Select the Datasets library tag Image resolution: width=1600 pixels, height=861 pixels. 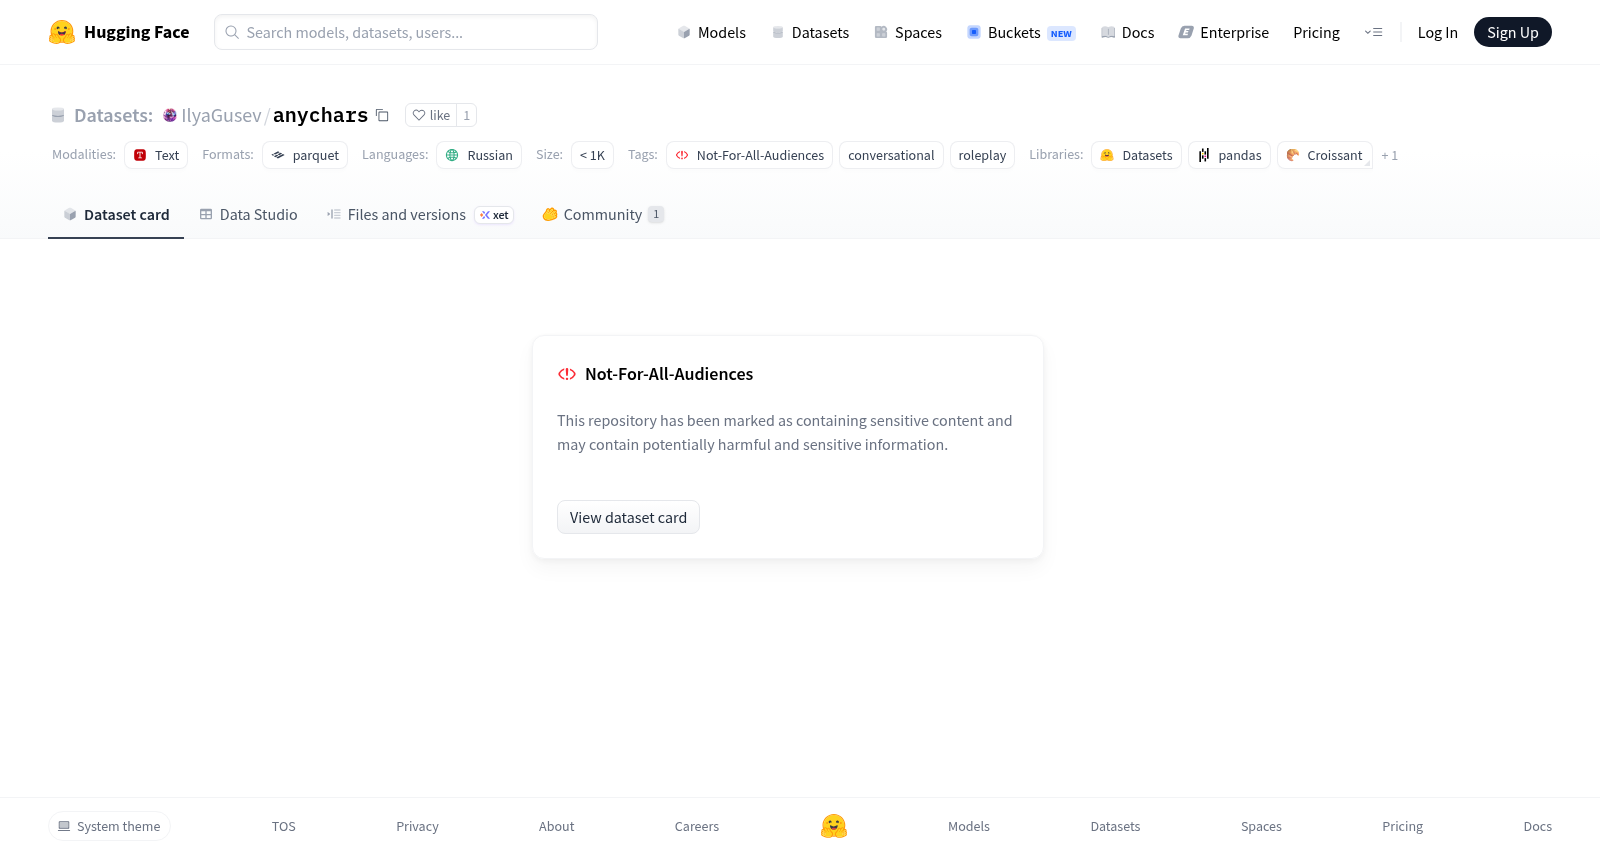1136,155
